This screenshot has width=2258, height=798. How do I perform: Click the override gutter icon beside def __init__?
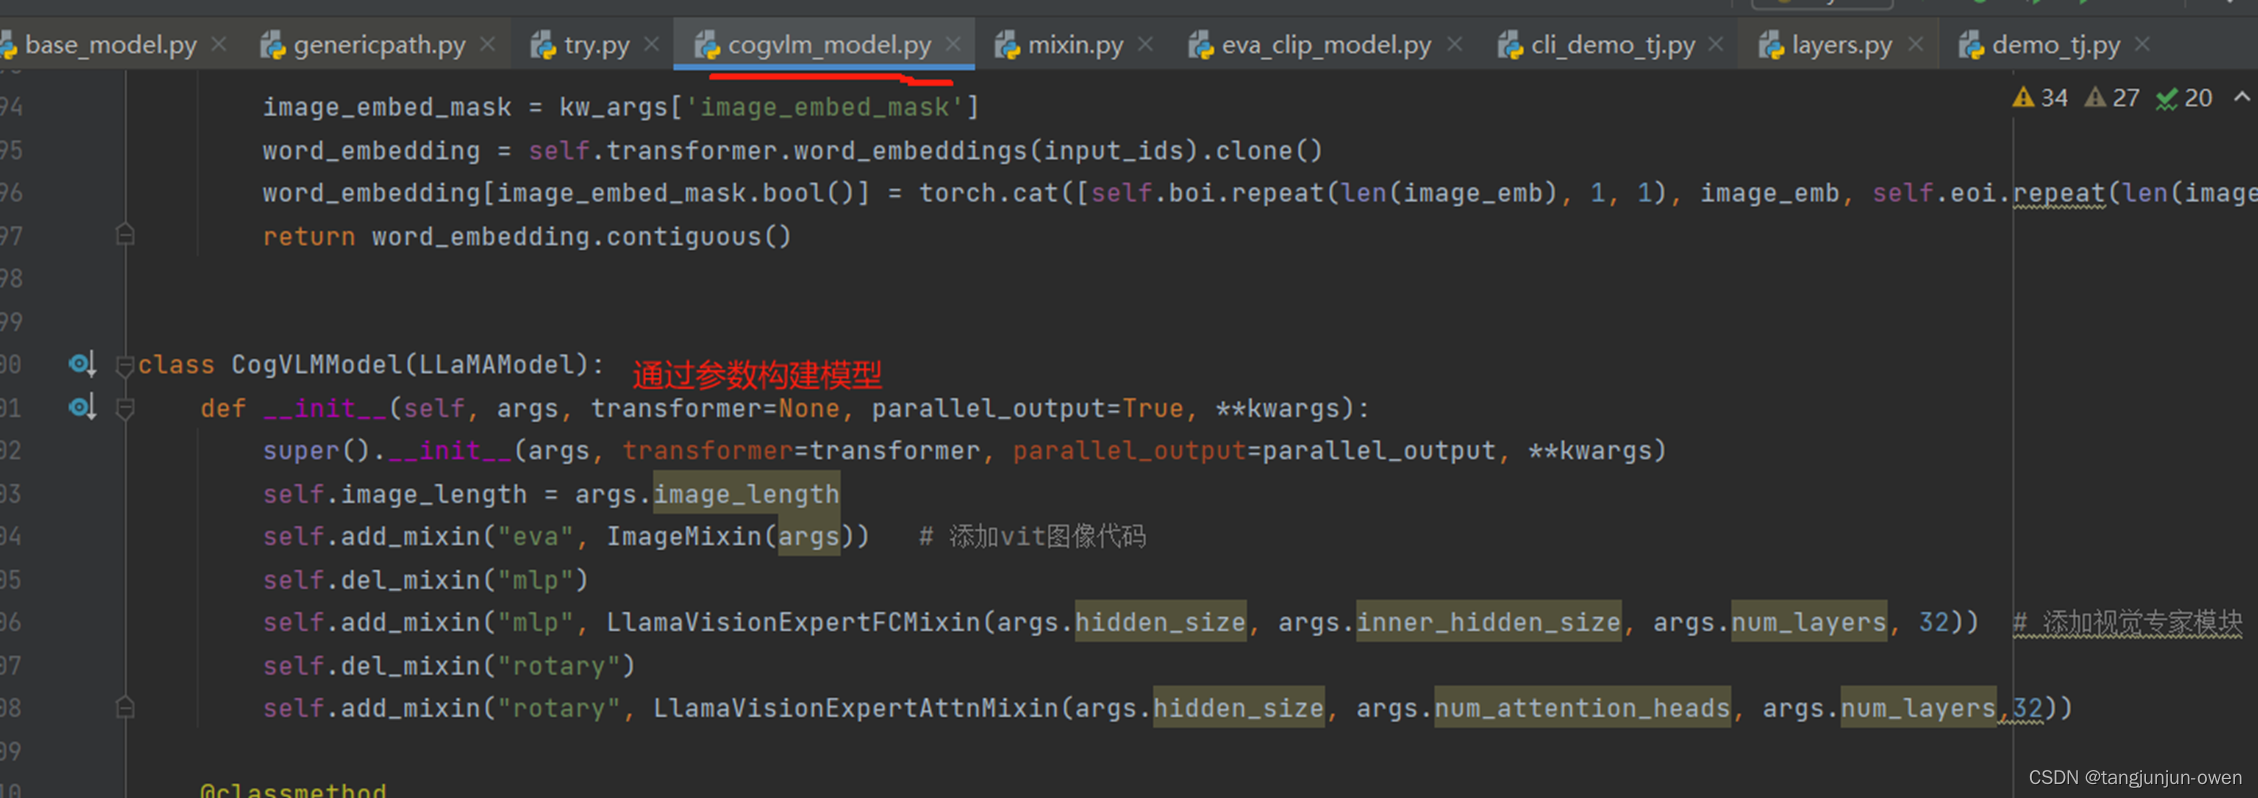(x=82, y=407)
